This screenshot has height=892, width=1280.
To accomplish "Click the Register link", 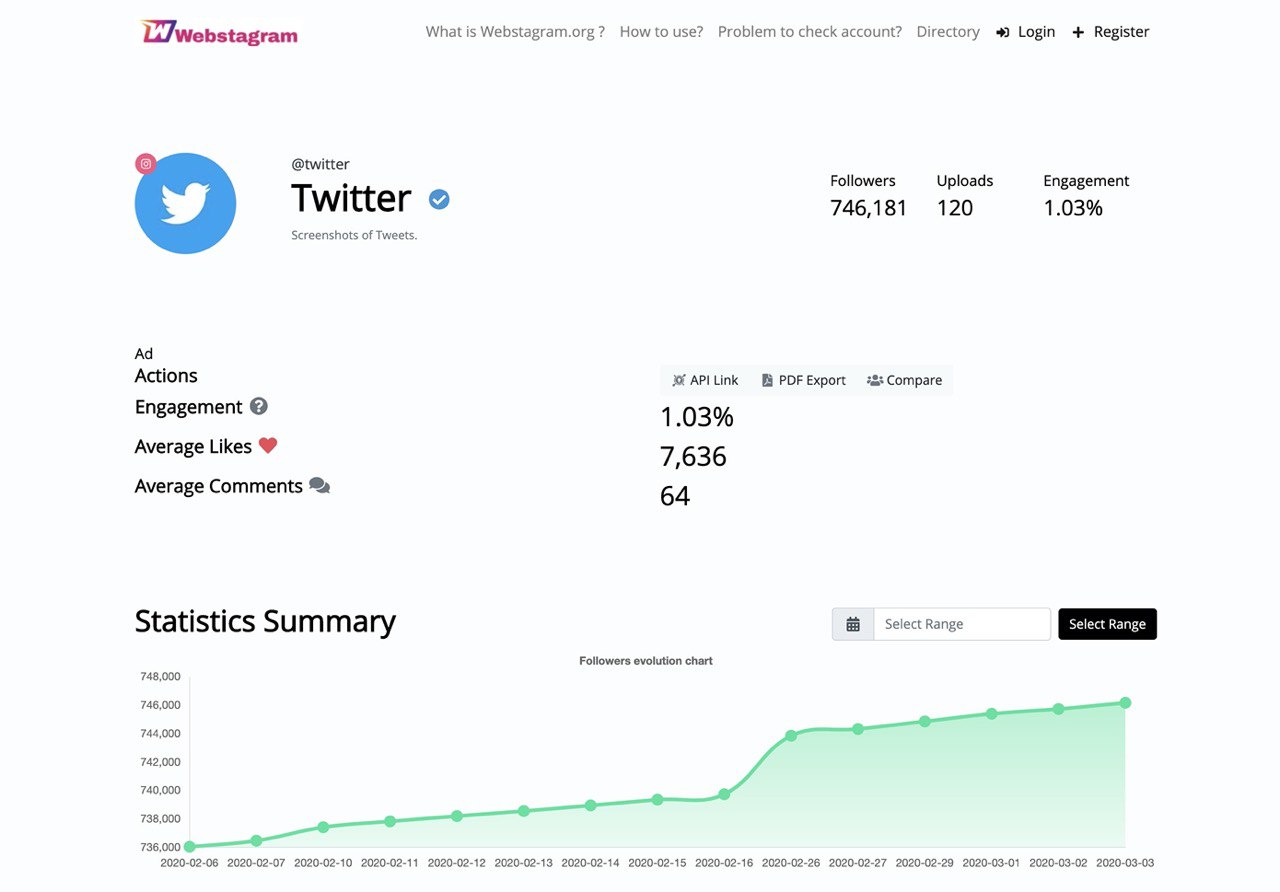I will pyautogui.click(x=1111, y=32).
